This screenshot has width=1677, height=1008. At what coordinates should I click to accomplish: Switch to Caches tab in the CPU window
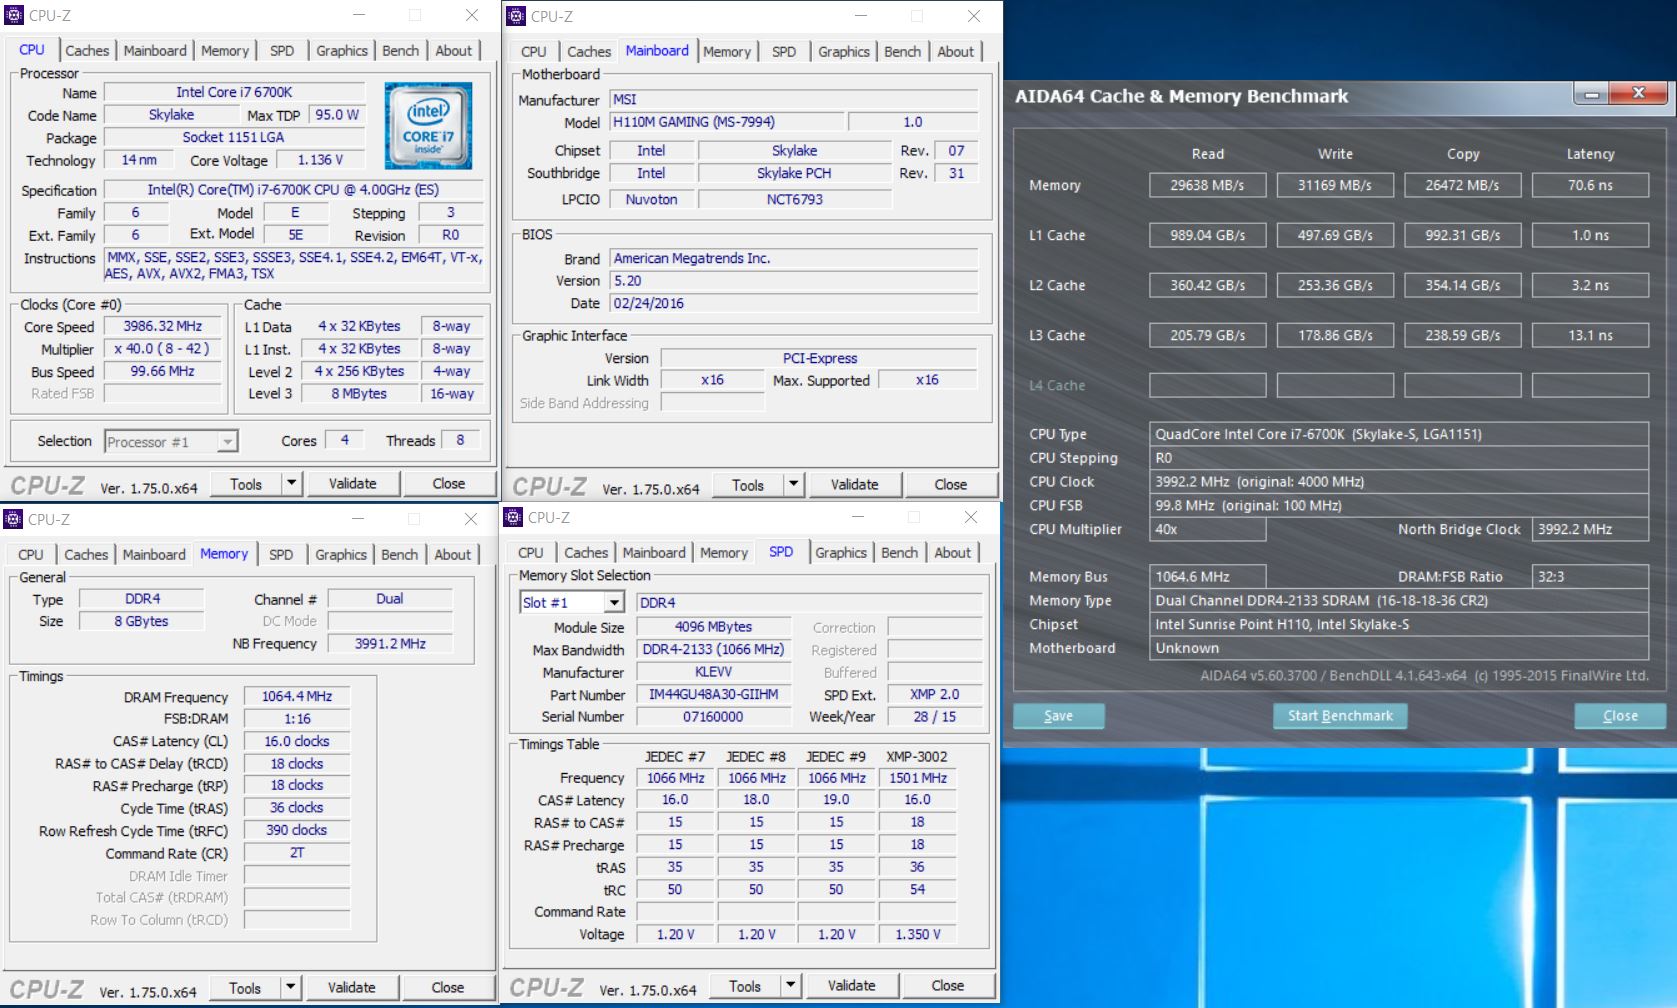(87, 51)
